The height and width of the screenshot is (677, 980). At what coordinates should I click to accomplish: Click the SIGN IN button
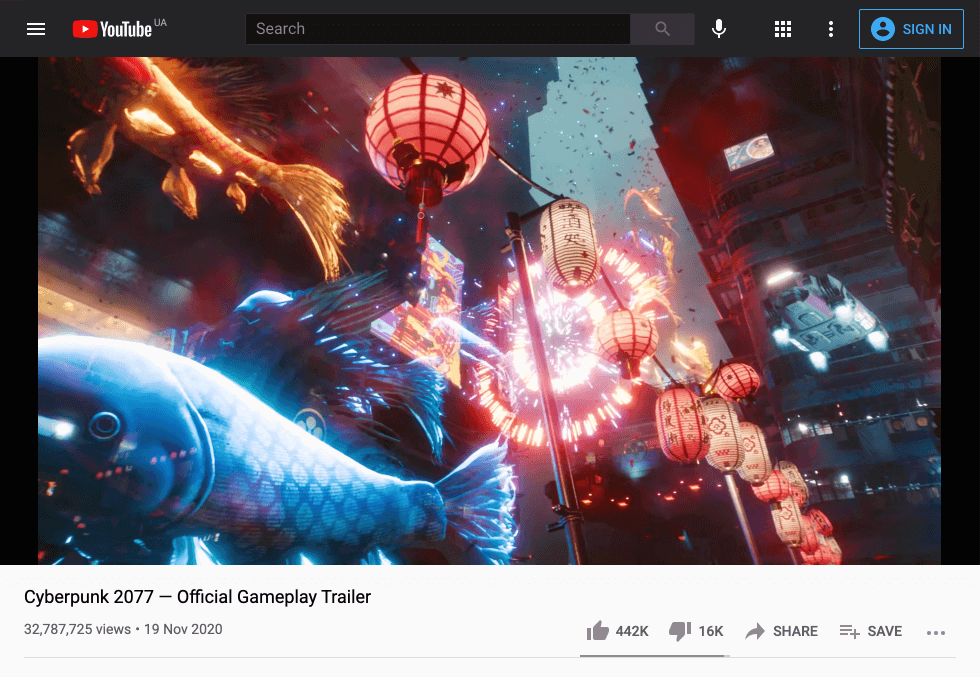tap(911, 29)
